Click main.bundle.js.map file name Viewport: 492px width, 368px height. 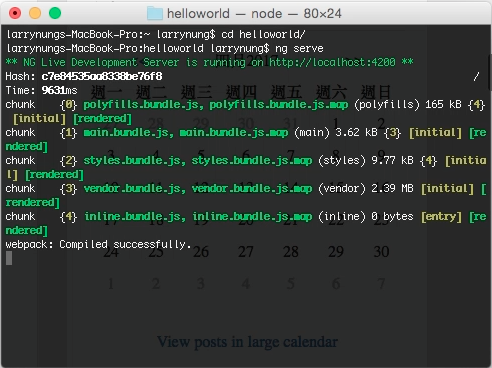click(x=234, y=133)
